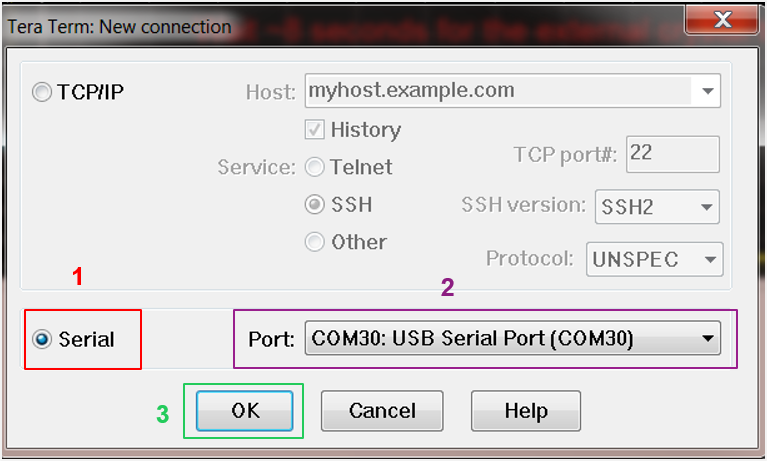Select the Serial connection radio button
Image resolution: width=767 pixels, height=461 pixels.
42,339
